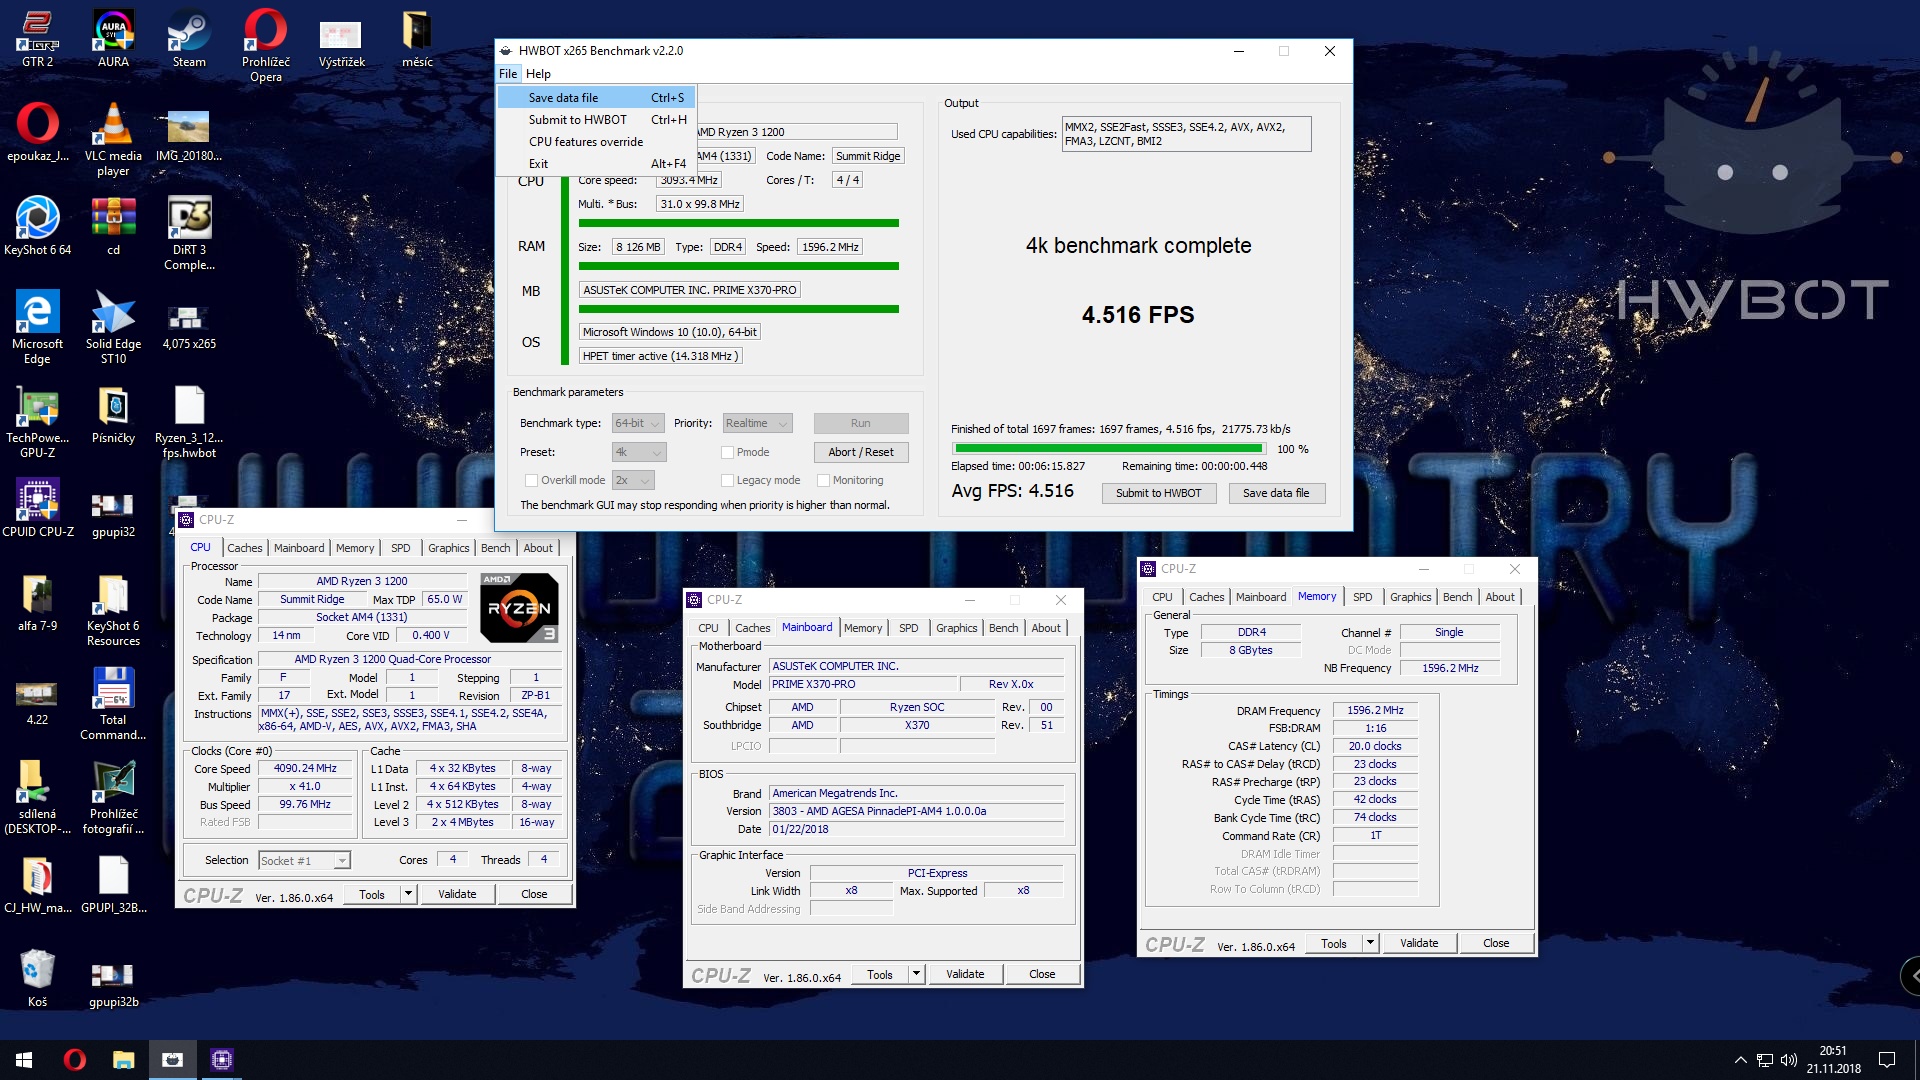The height and width of the screenshot is (1080, 1920).
Task: Open the cd archive icon
Action: coord(113,228)
